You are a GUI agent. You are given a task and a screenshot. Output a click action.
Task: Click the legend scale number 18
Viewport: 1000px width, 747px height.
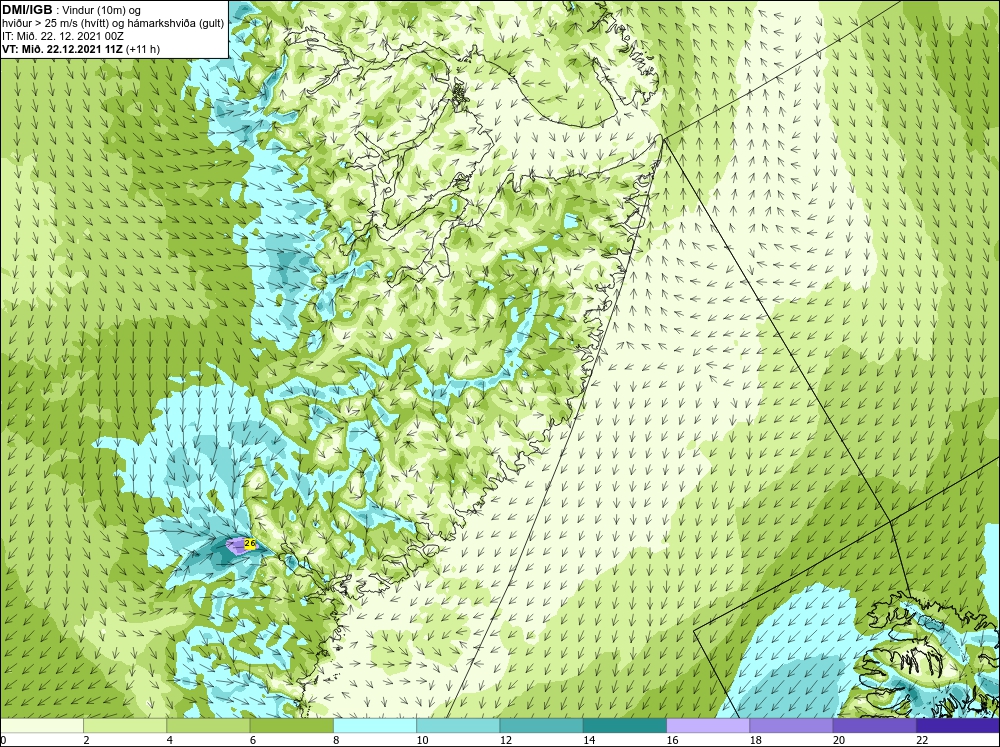(x=755, y=740)
